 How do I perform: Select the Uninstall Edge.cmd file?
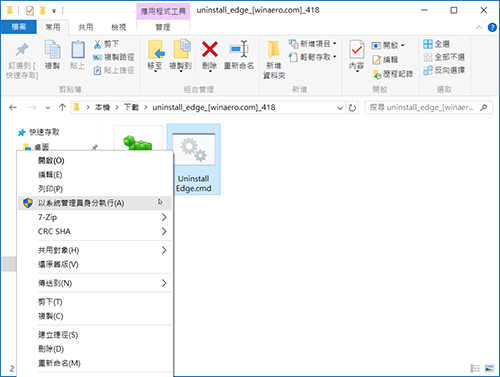coord(193,159)
